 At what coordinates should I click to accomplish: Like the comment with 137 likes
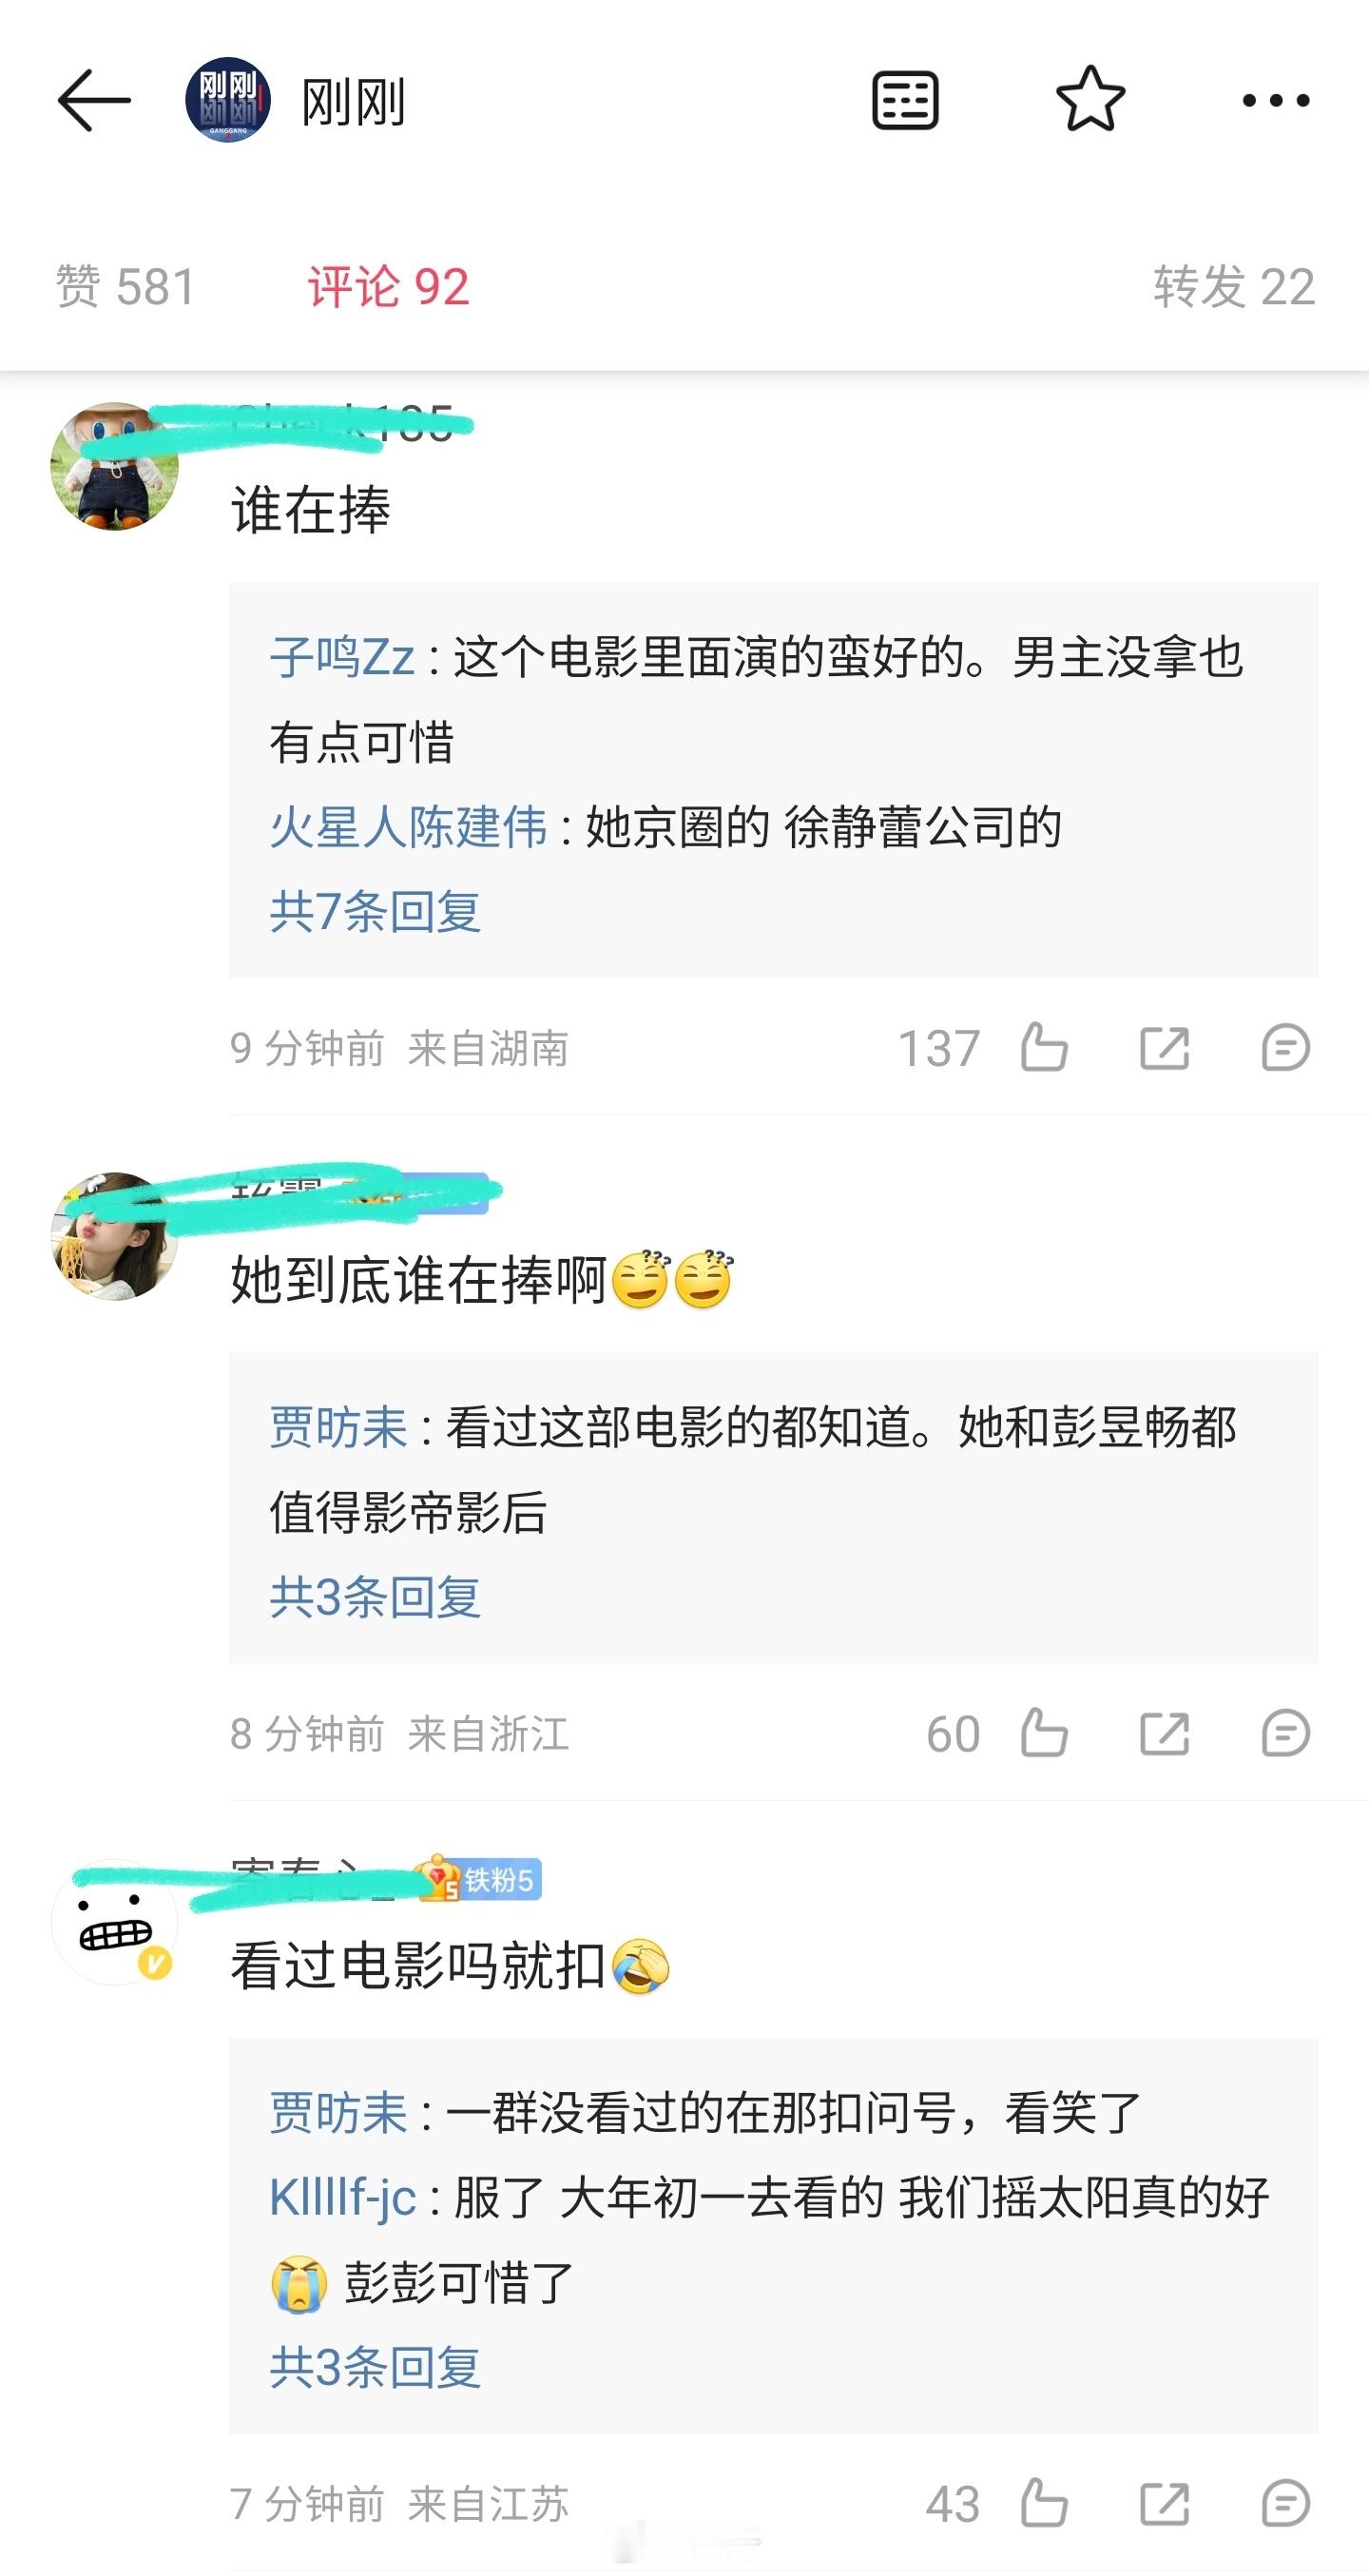click(1044, 1048)
